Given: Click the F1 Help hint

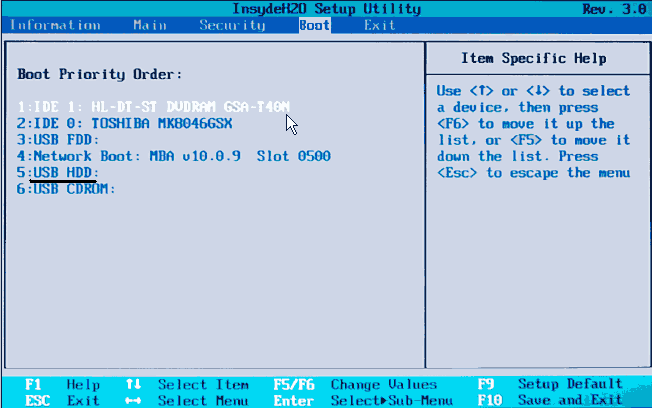Looking at the screenshot, I should click(62, 384).
